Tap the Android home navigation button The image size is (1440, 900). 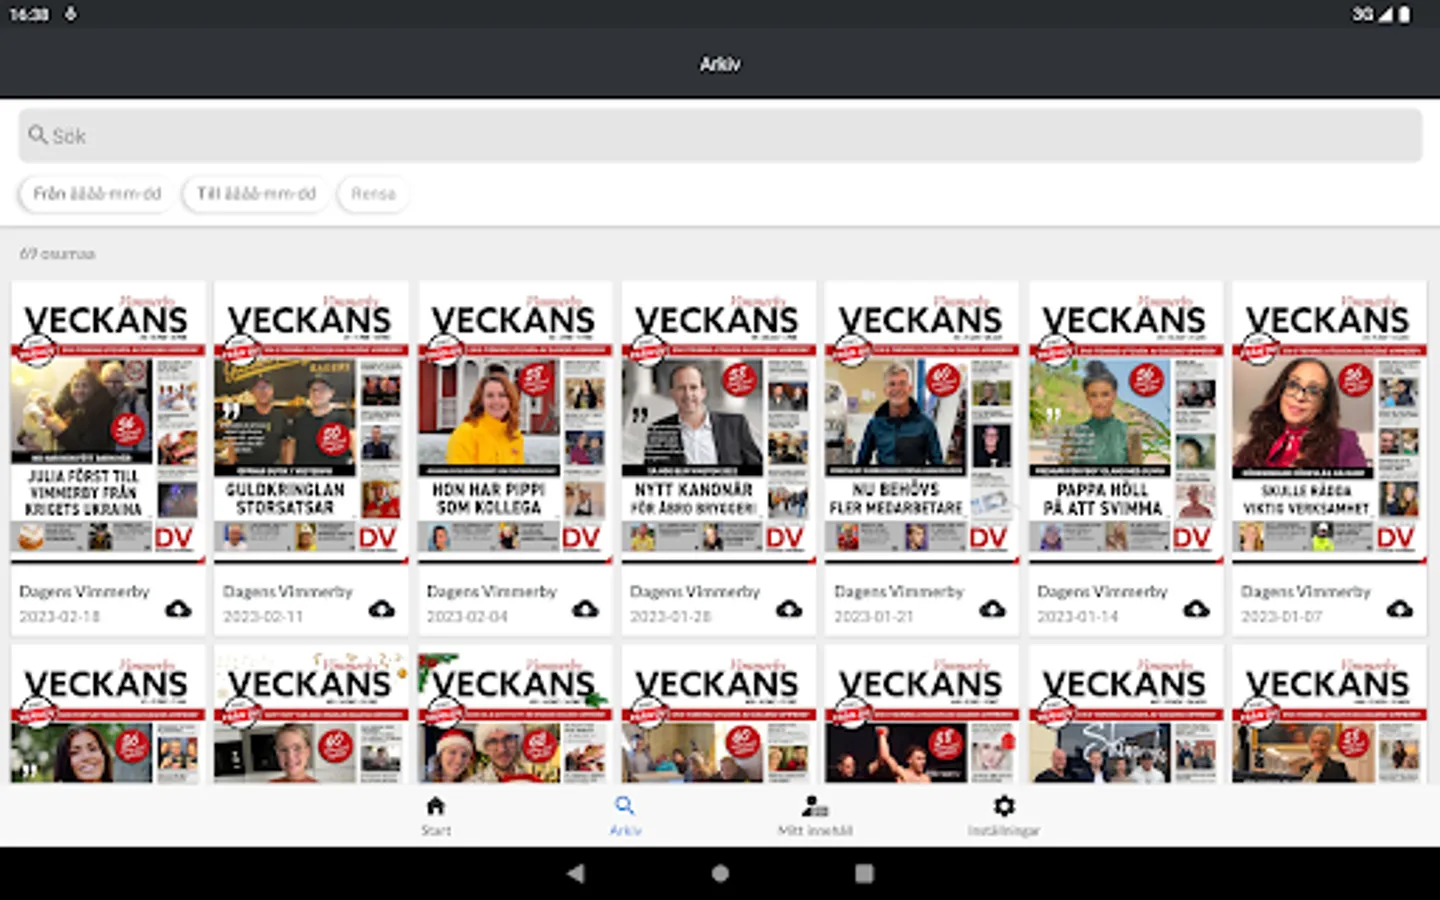coord(720,873)
